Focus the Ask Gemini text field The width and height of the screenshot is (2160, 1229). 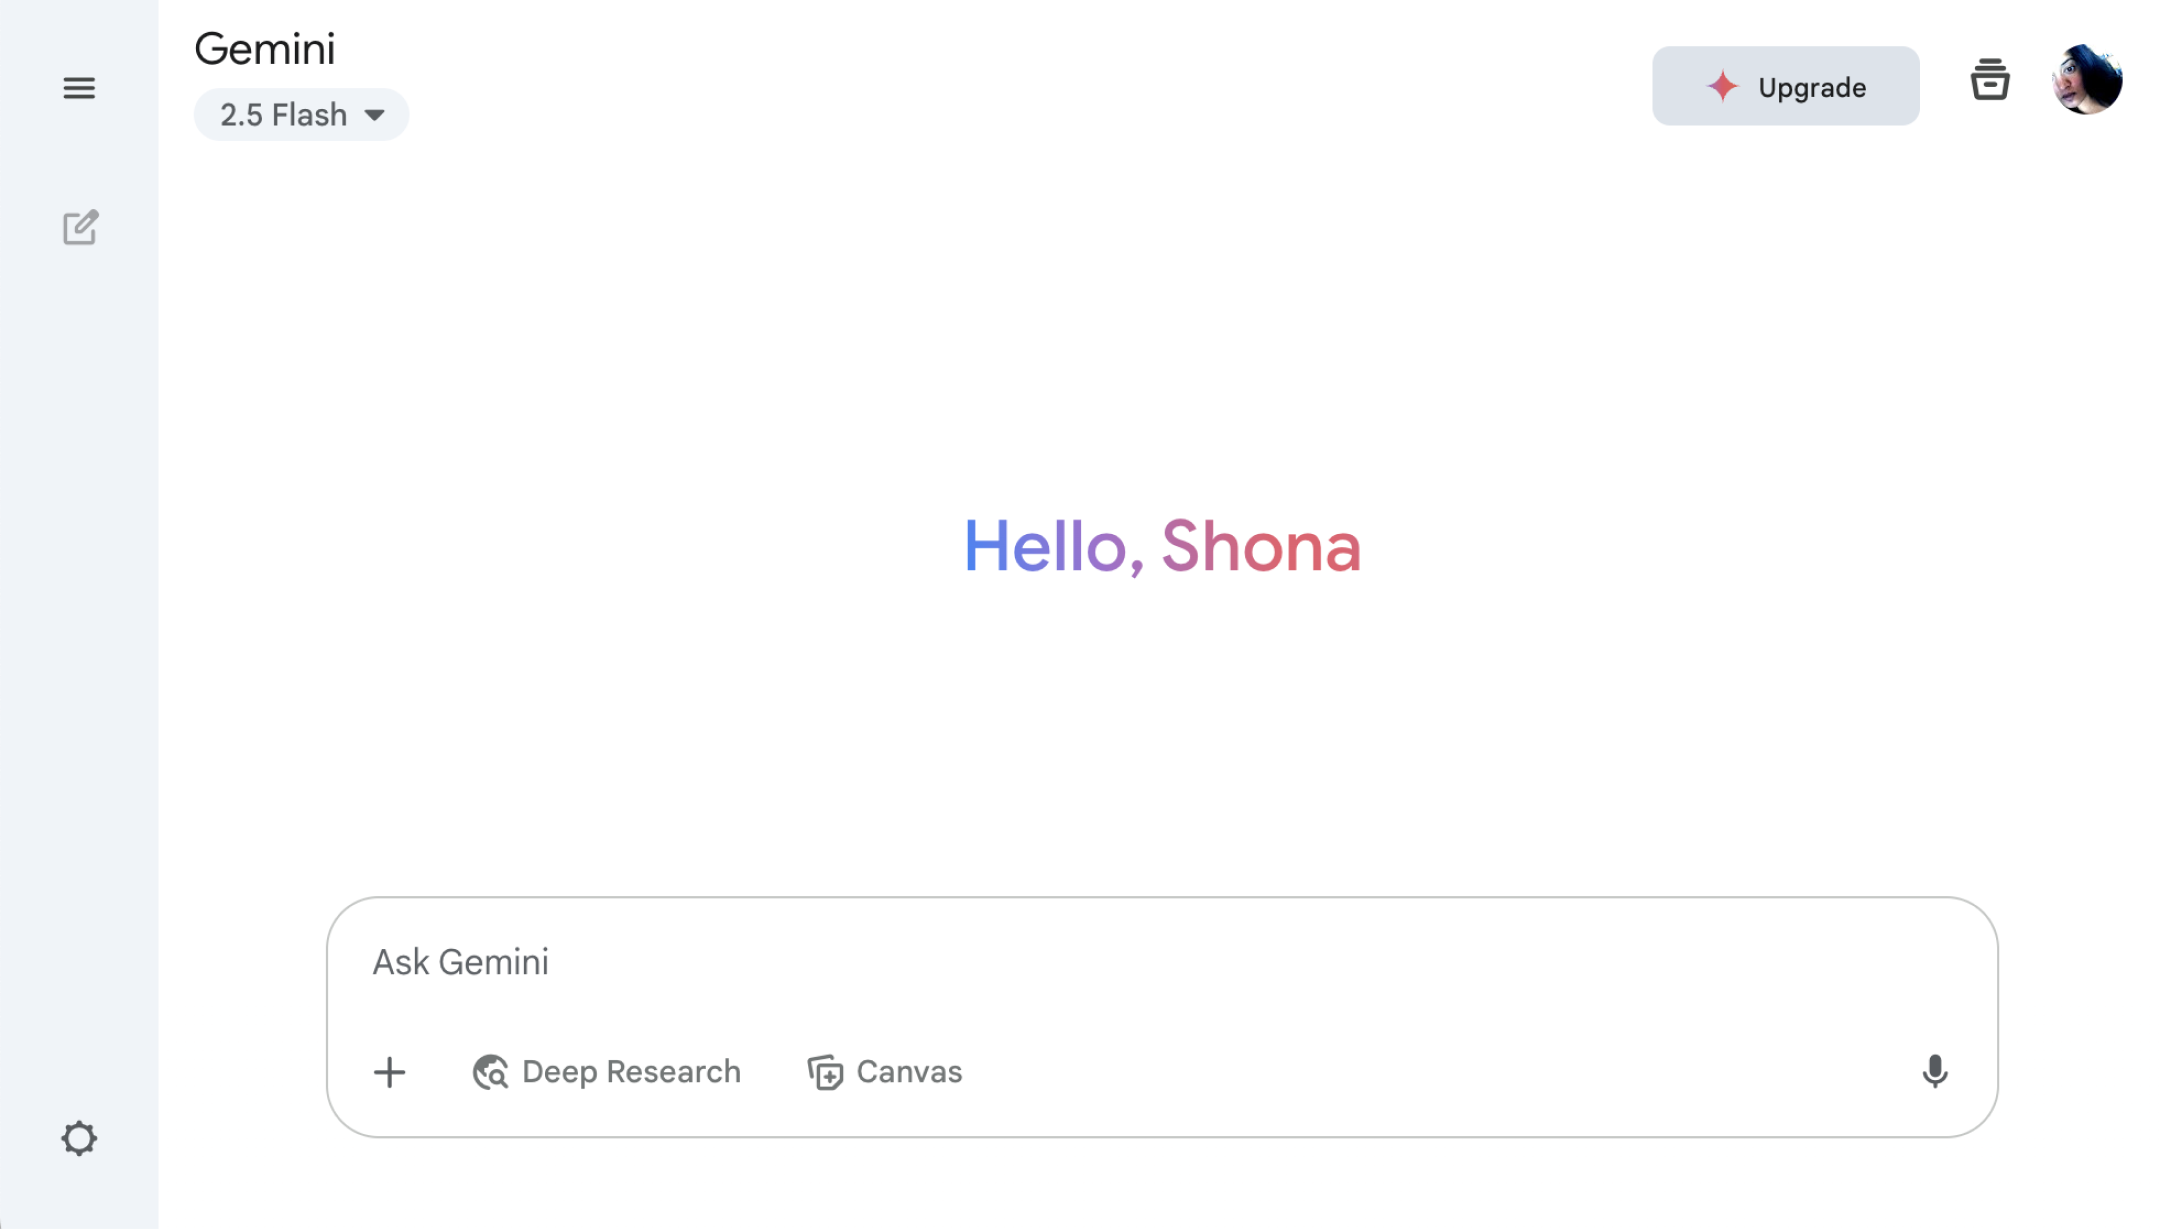point(1100,962)
